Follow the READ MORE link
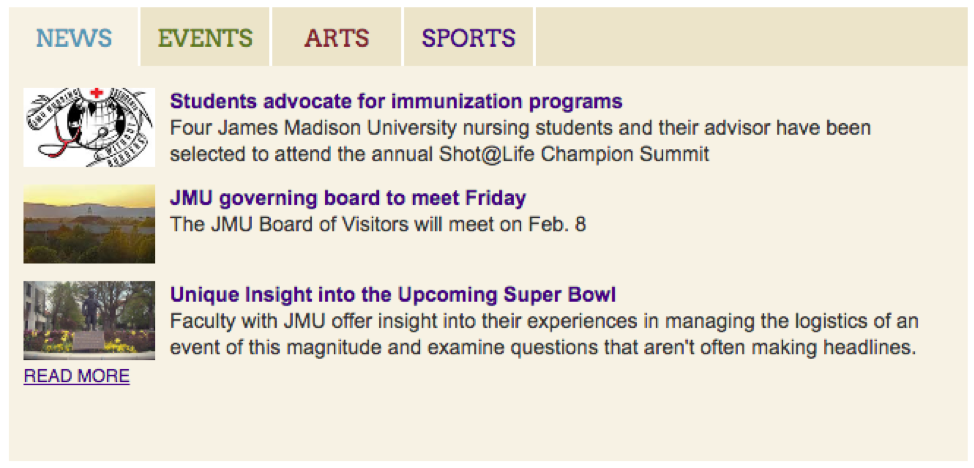 [x=77, y=376]
